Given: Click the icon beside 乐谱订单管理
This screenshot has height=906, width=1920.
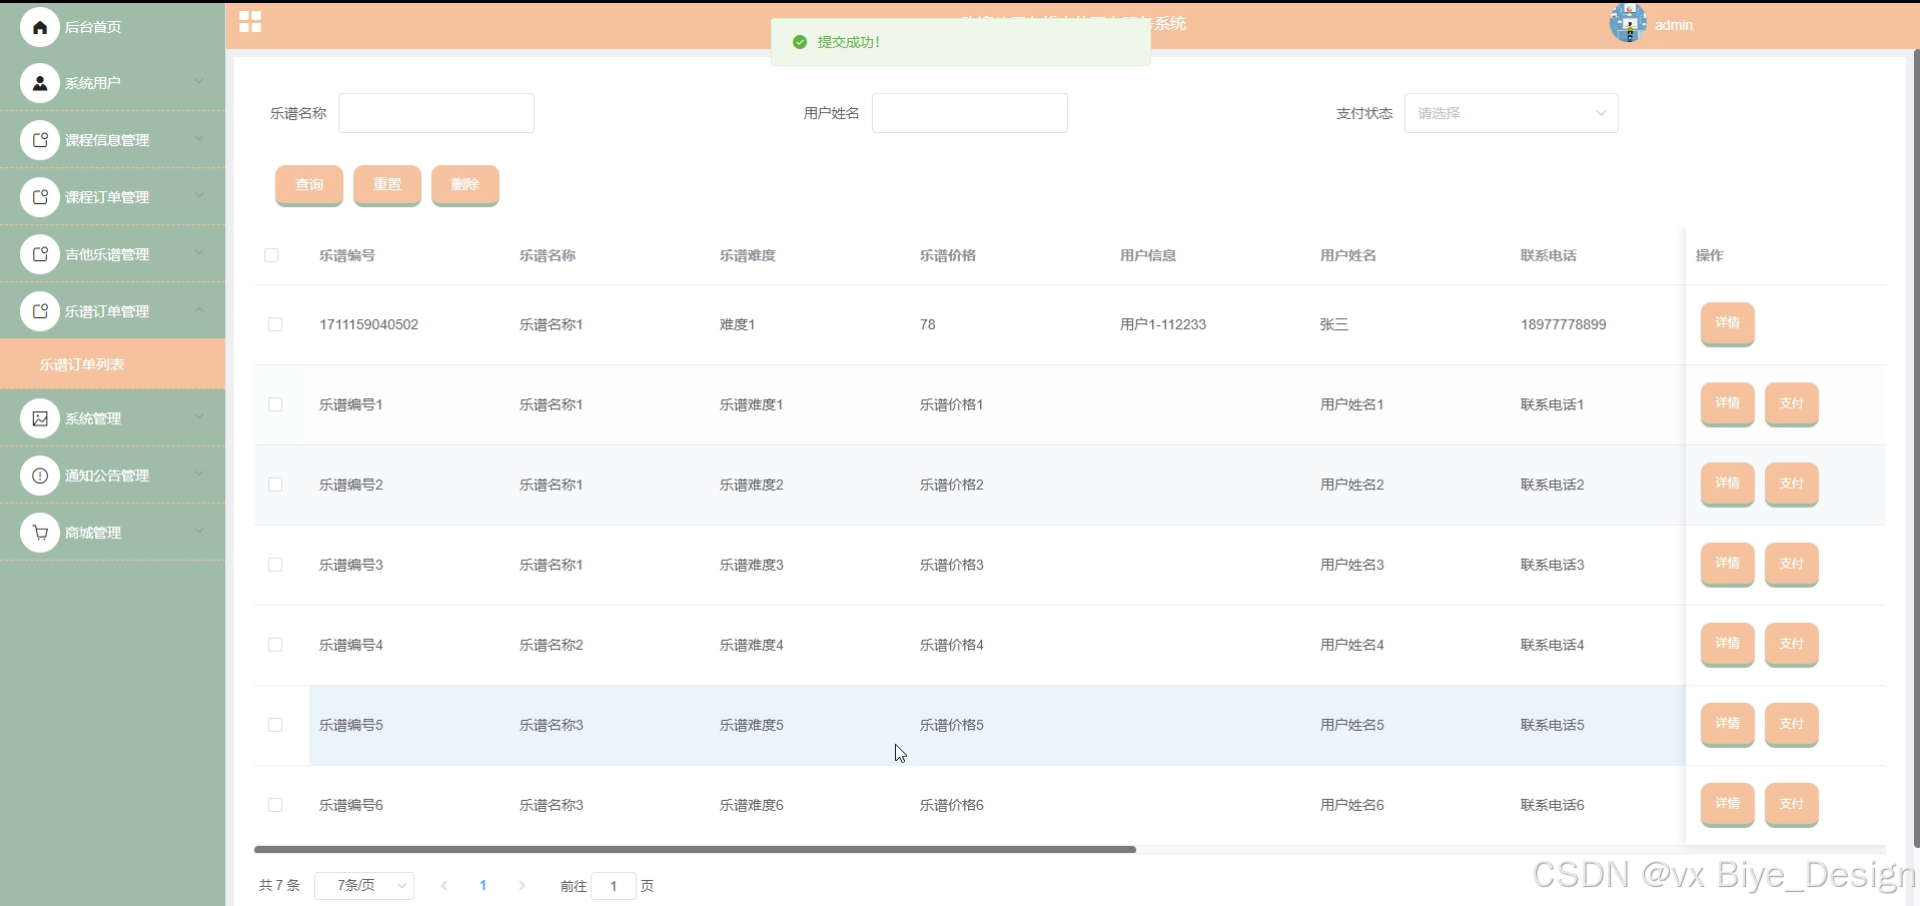Looking at the screenshot, I should pos(40,311).
